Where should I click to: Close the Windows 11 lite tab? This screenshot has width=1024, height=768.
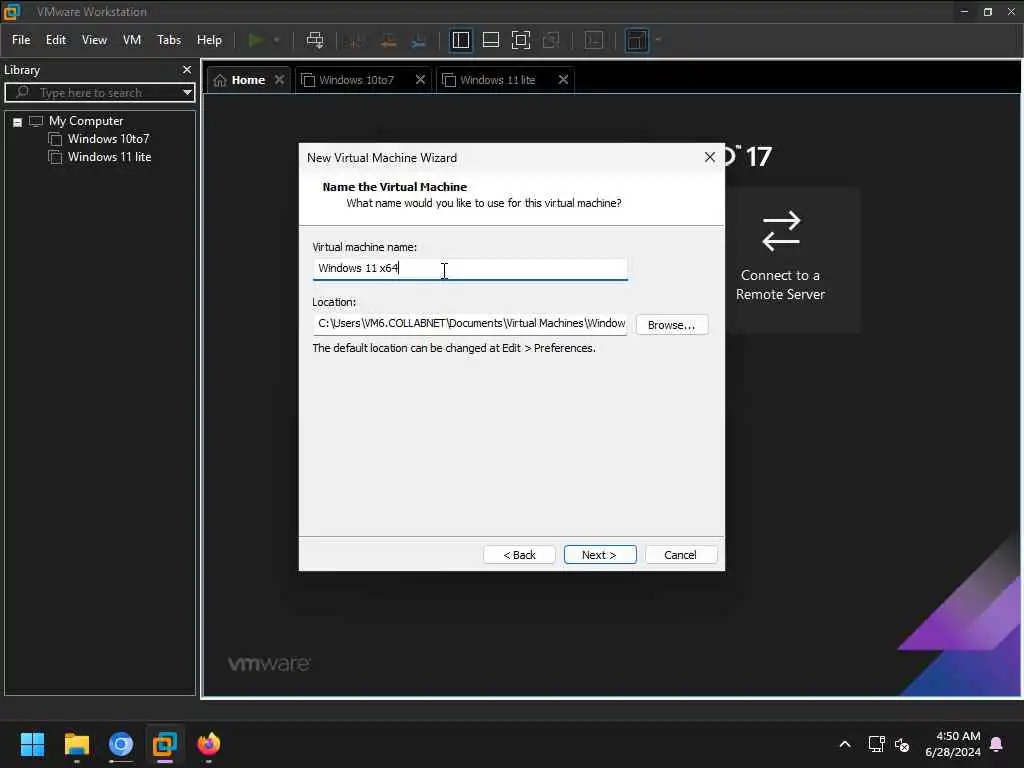[563, 80]
